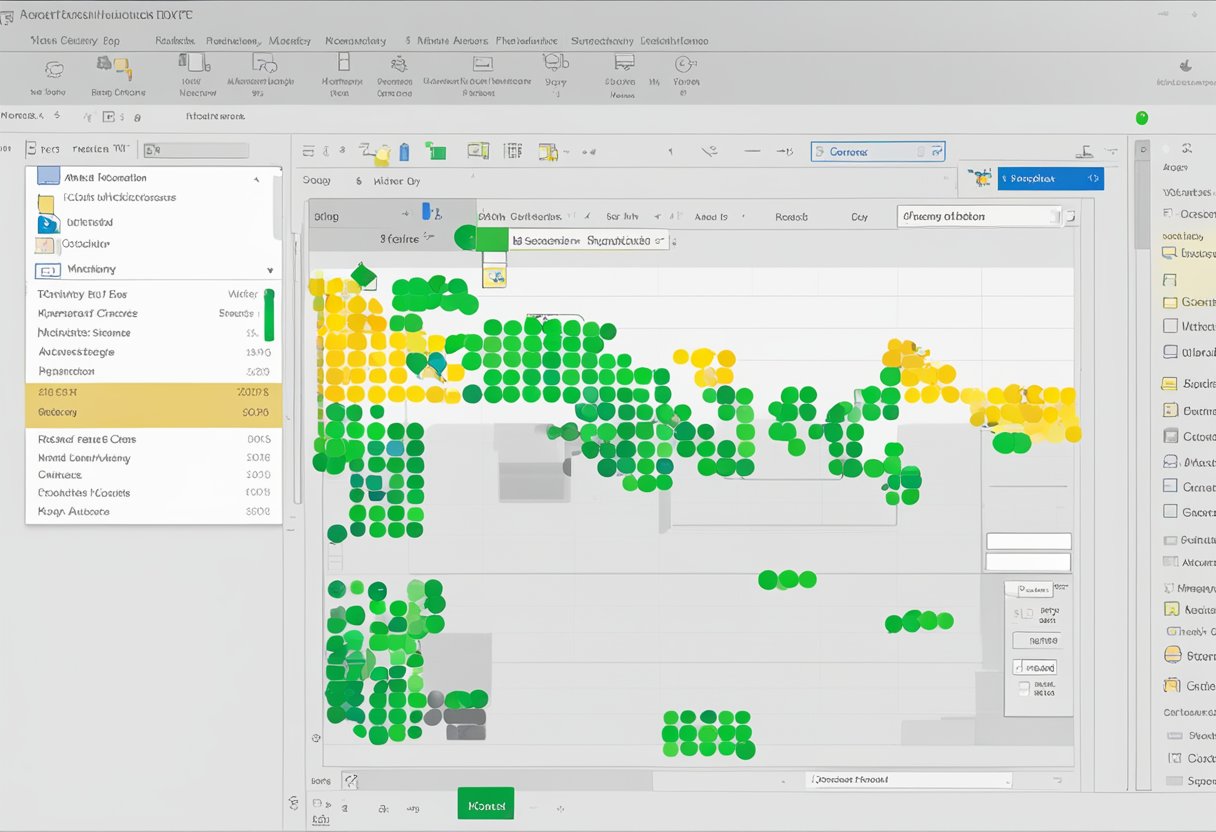Open the 'Noomostaty' ribbon tab
Screen dimensions: 1216x832
[355, 41]
